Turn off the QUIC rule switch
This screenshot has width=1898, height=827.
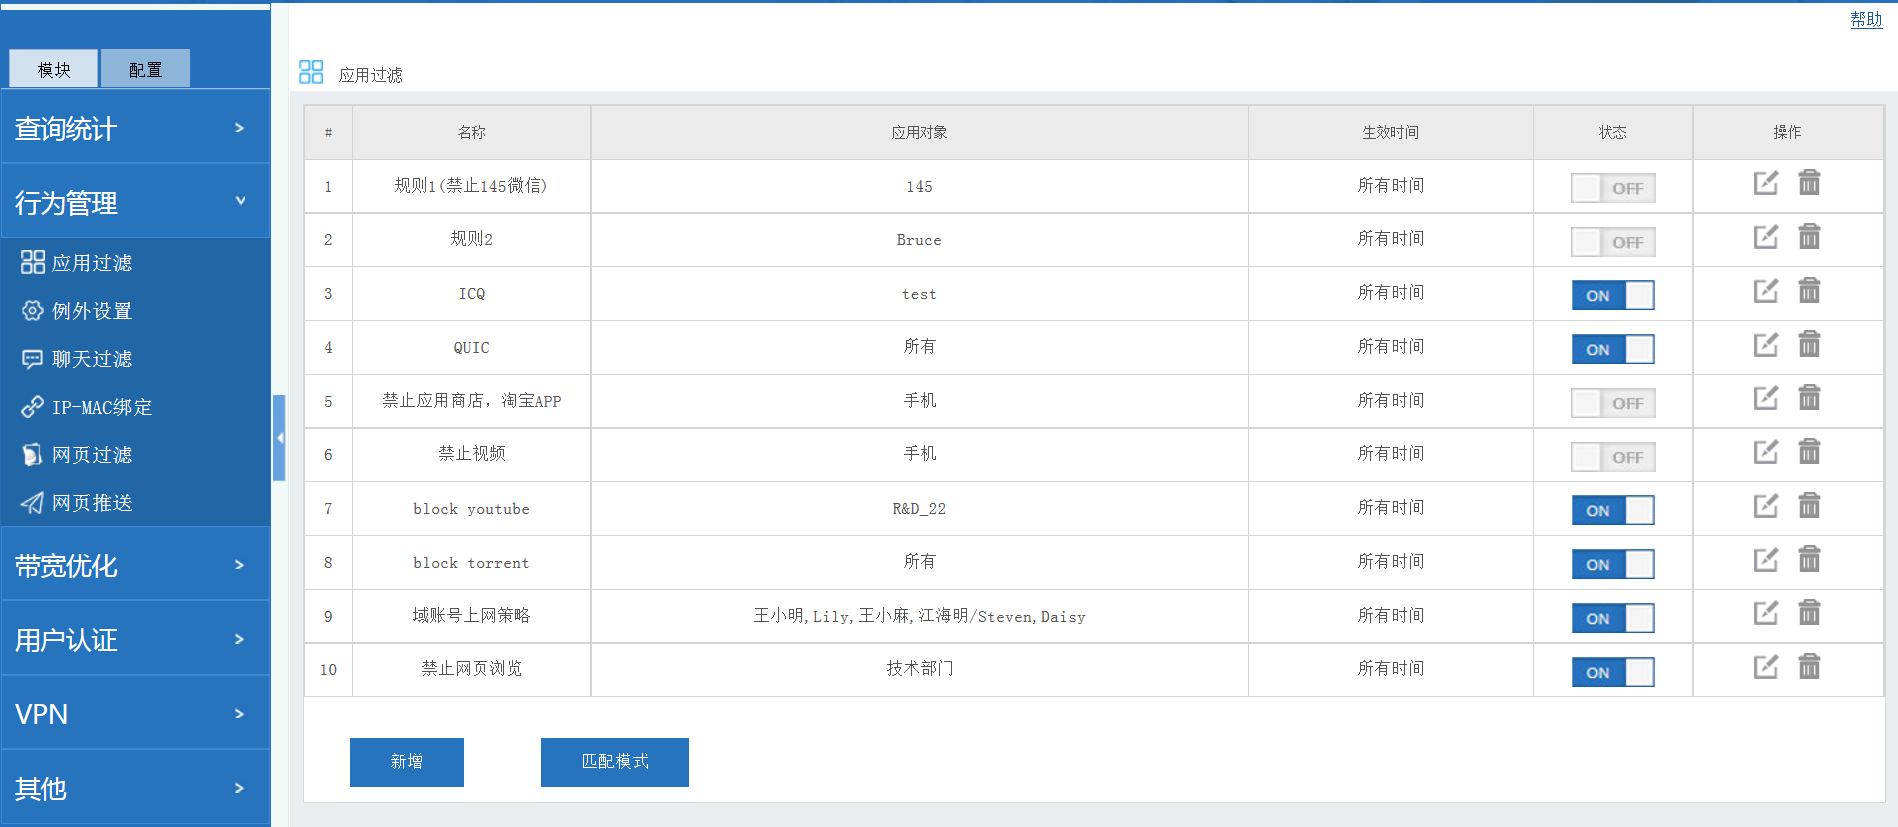1612,349
